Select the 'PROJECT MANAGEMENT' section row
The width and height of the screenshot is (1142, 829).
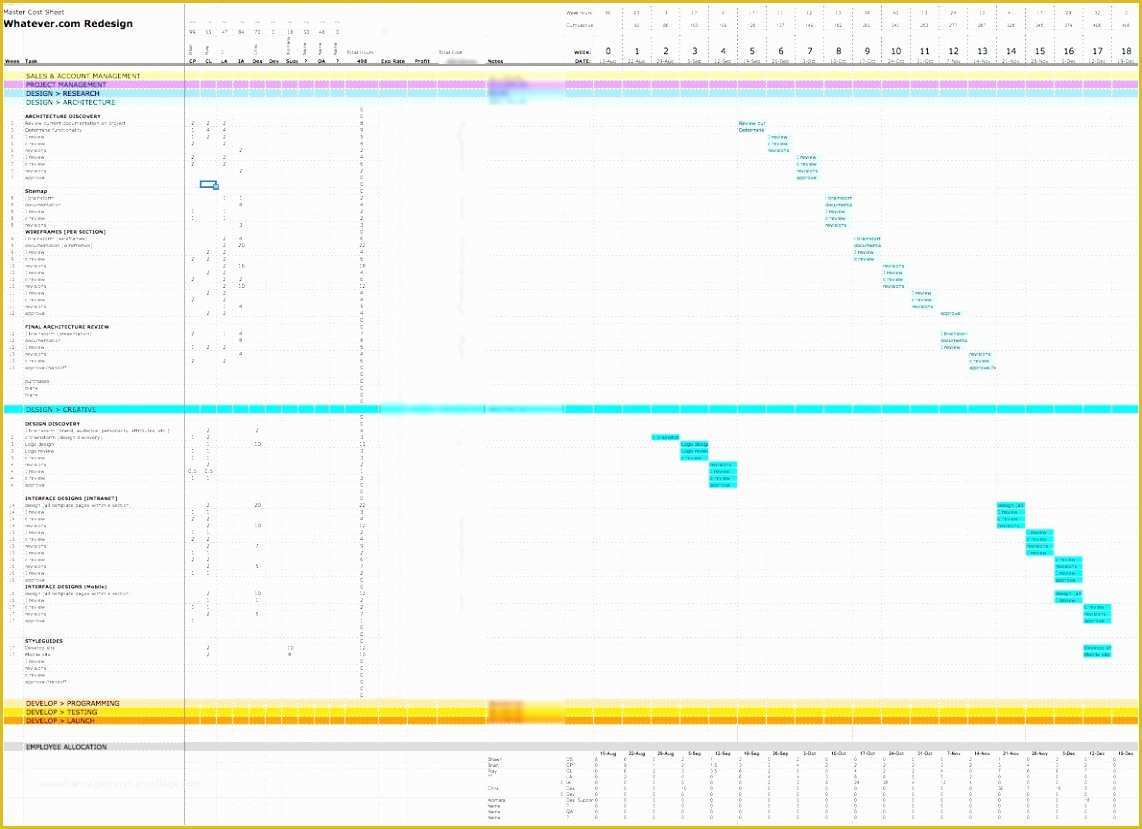571,85
